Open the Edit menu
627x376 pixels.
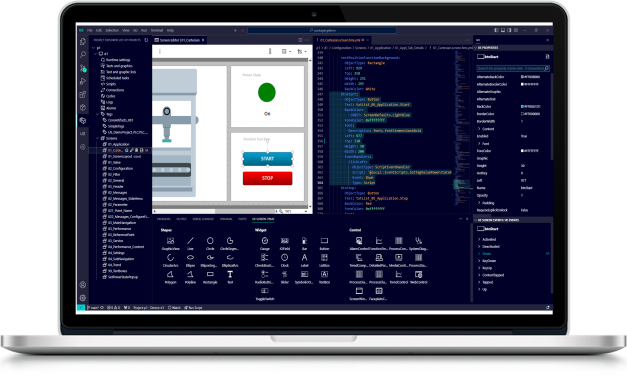tap(99, 30)
